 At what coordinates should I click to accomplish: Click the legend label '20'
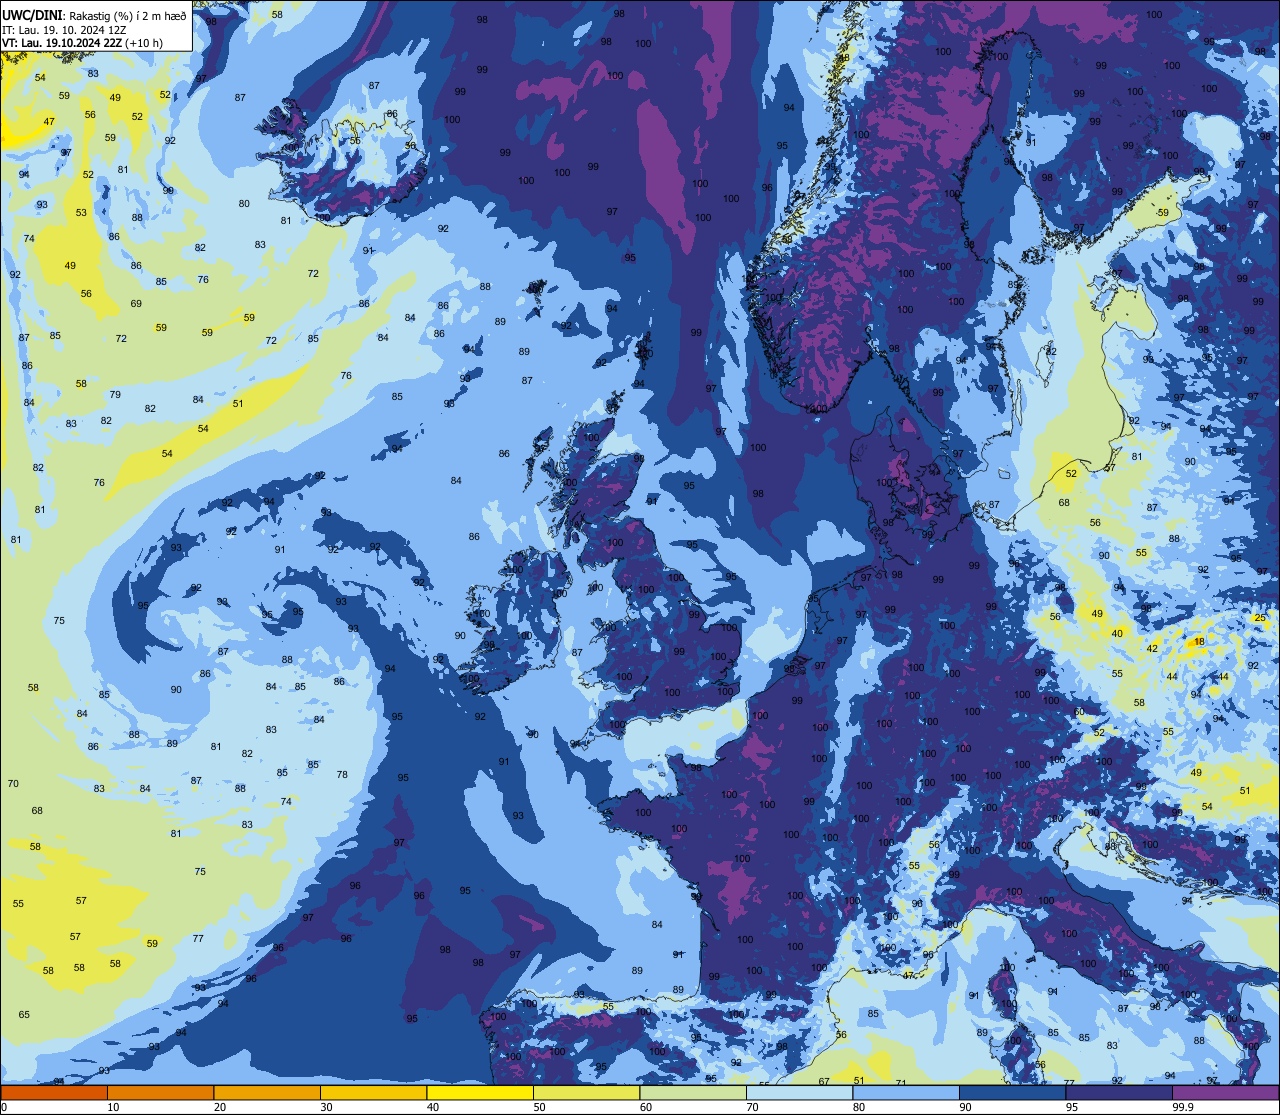click(x=220, y=1107)
